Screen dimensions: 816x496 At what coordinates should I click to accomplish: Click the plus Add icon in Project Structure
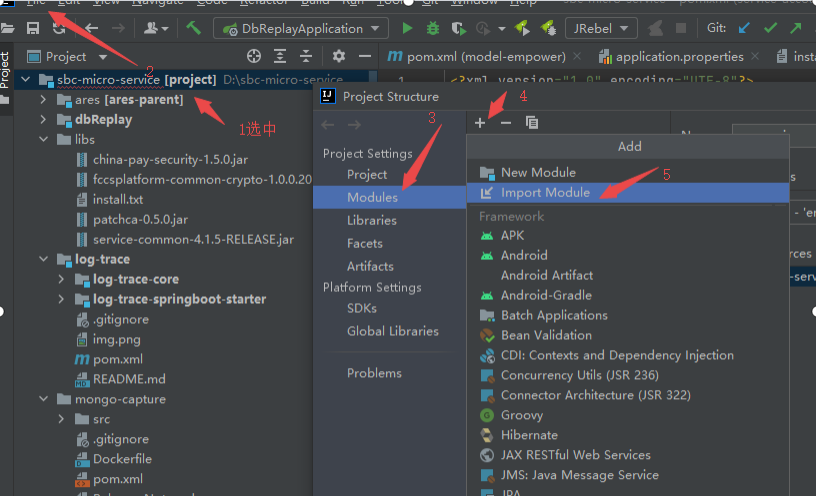click(x=480, y=123)
